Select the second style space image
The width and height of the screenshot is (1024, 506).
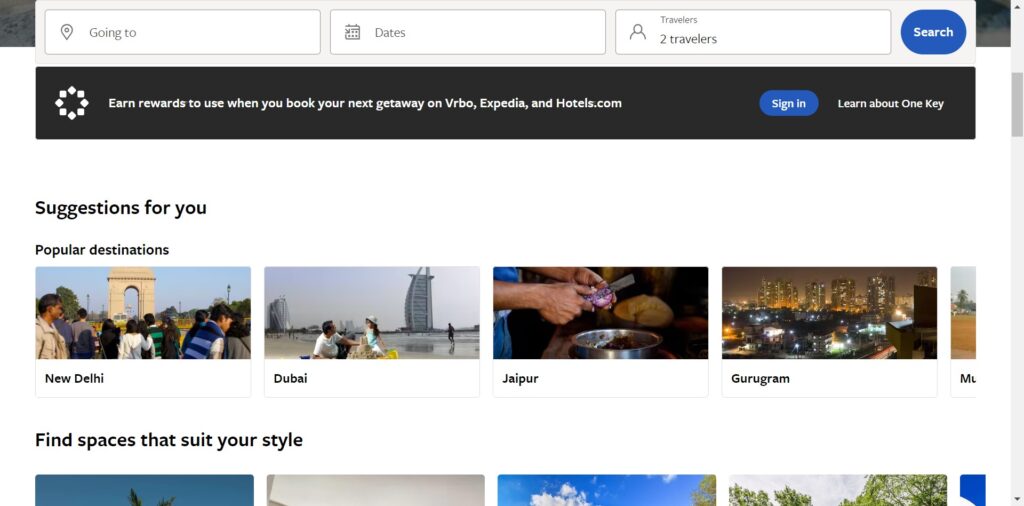coord(375,490)
